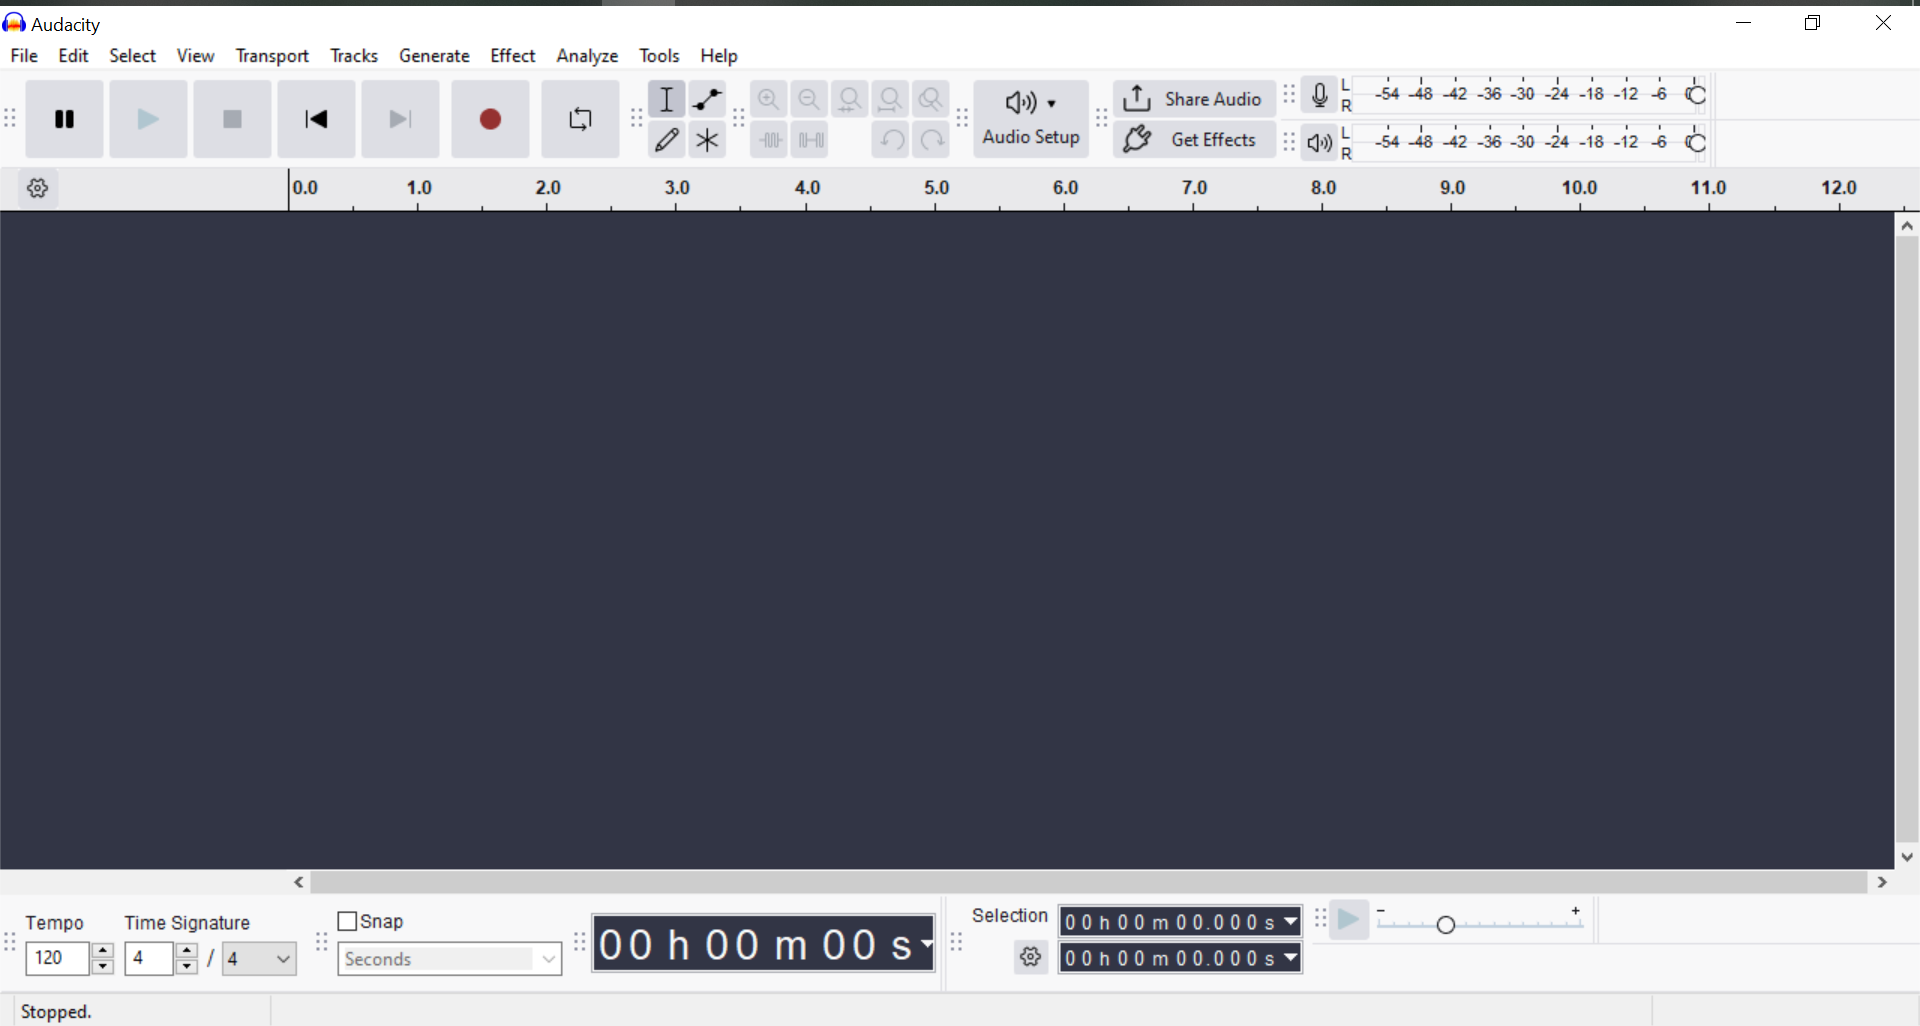Viewport: 1920px width, 1026px height.
Task: Toggle the Loop button
Action: (580, 120)
